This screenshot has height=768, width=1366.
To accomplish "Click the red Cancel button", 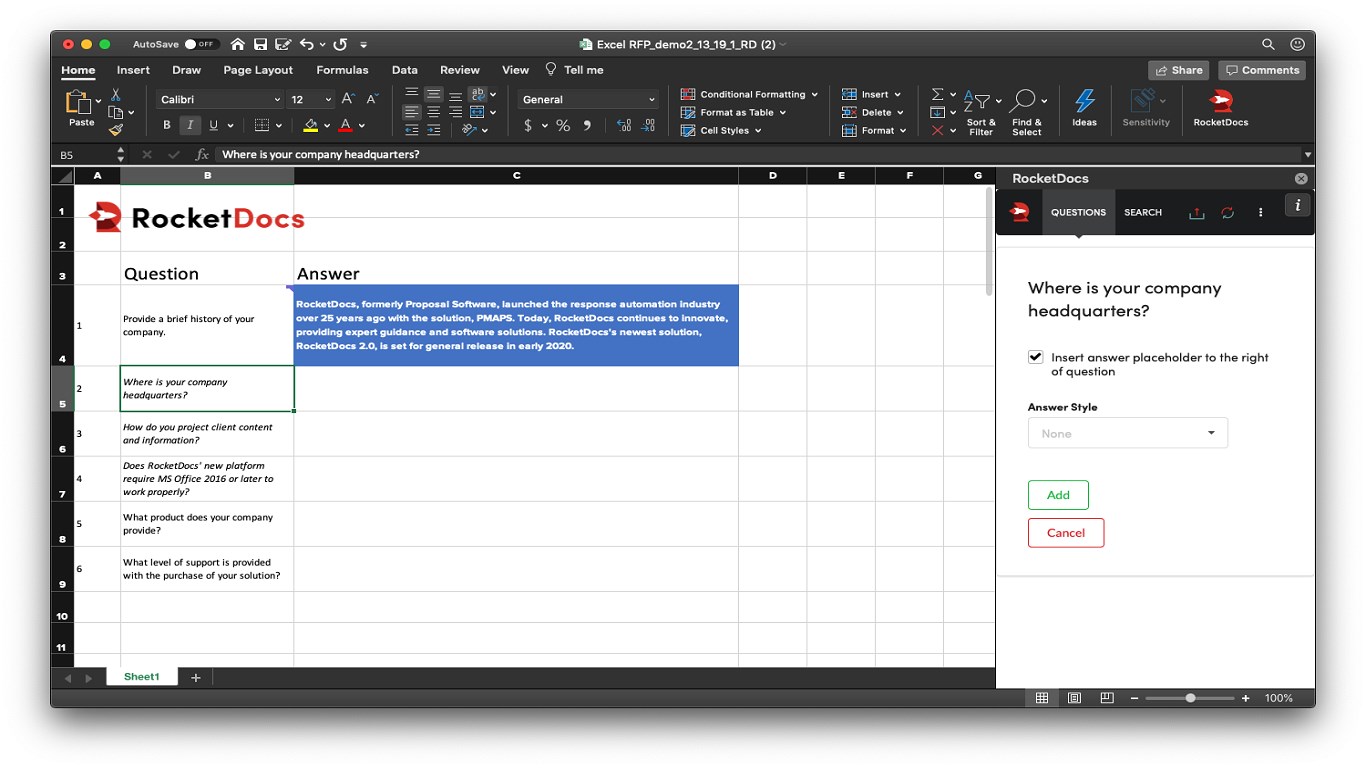I will point(1066,533).
